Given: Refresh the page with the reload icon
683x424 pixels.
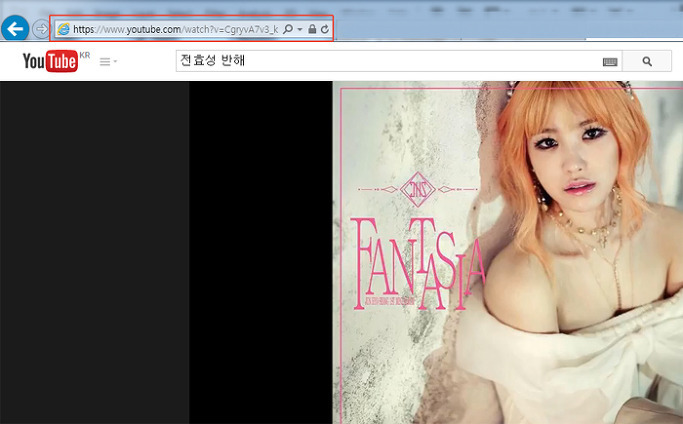Looking at the screenshot, I should pos(325,29).
